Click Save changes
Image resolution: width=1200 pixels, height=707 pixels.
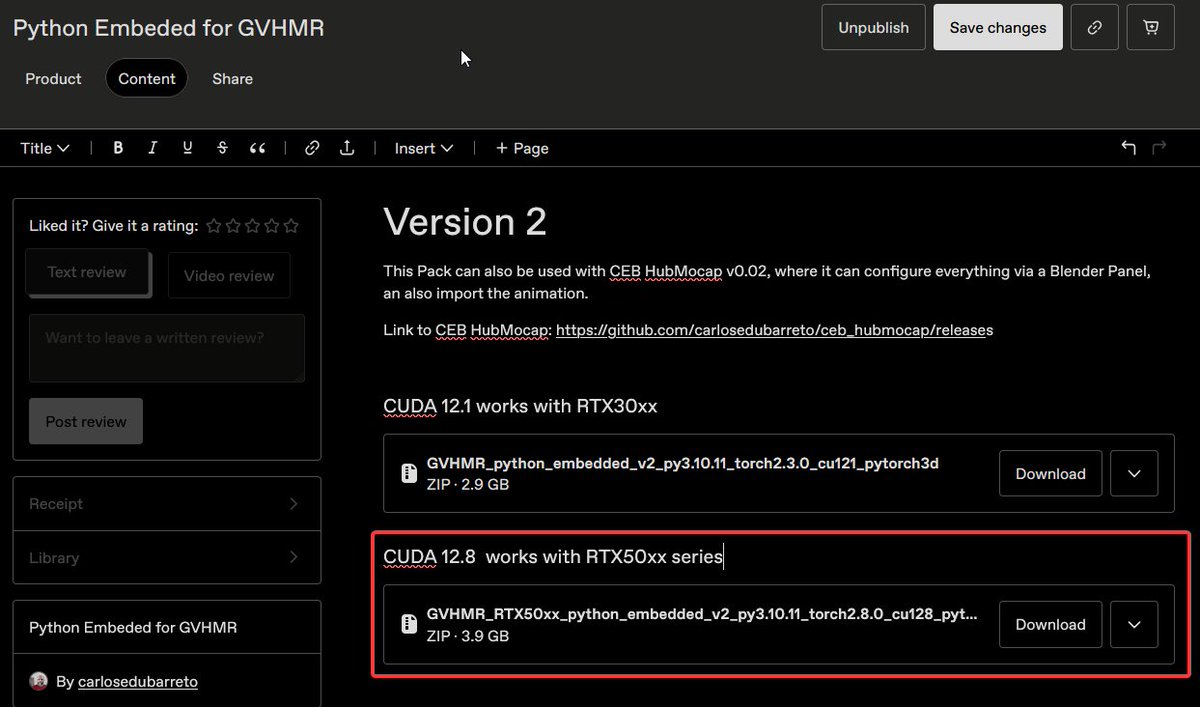998,28
